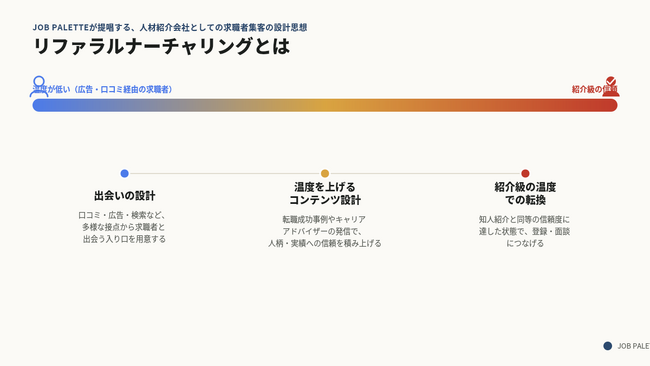Screen dimensions: 650x366
Task: Click the dark blue JOB PALETTE logo dot
Action: [x=608, y=346]
